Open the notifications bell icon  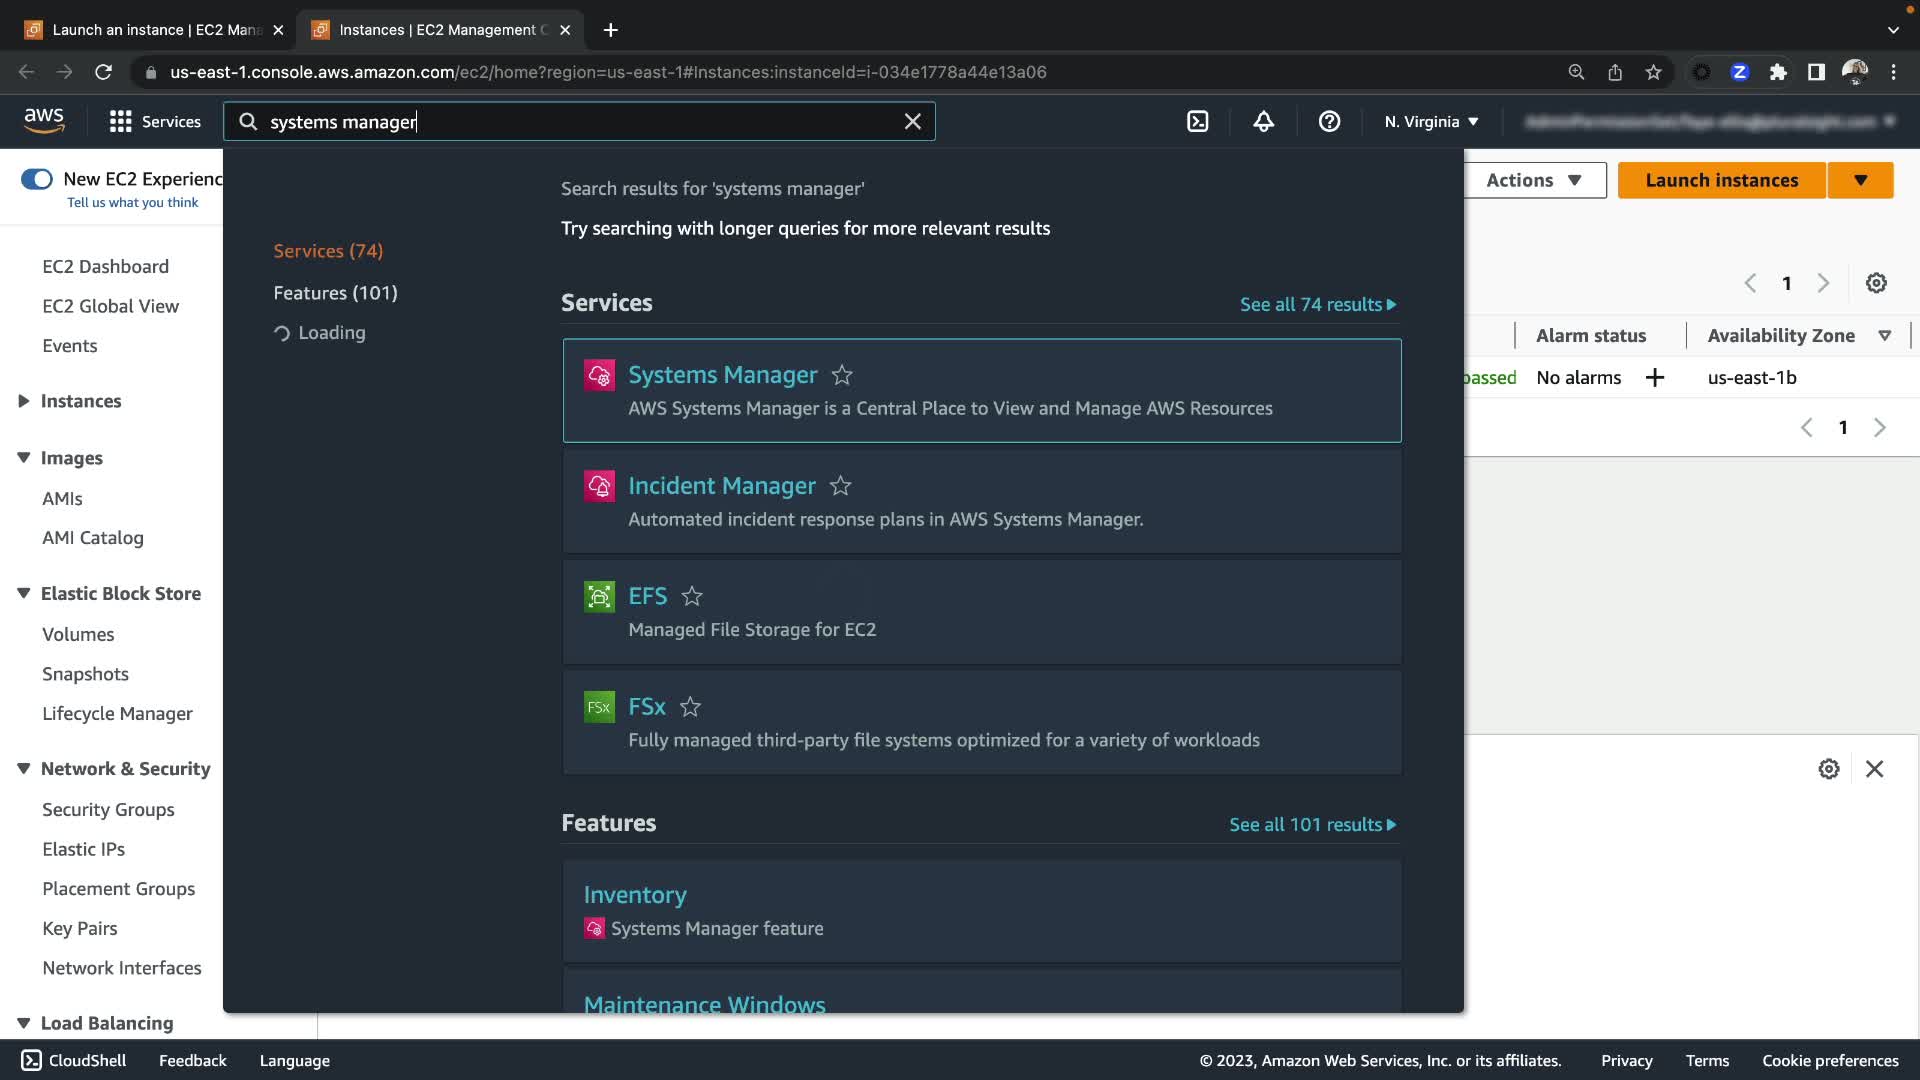coord(1263,122)
